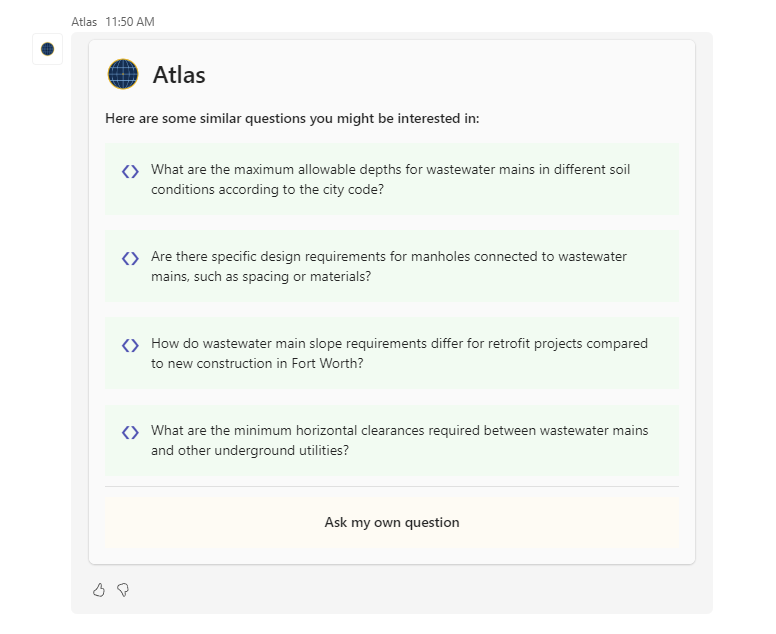Click 'and other underground utilities?' text line
Viewport: 776px width, 634px height.
click(x=250, y=450)
